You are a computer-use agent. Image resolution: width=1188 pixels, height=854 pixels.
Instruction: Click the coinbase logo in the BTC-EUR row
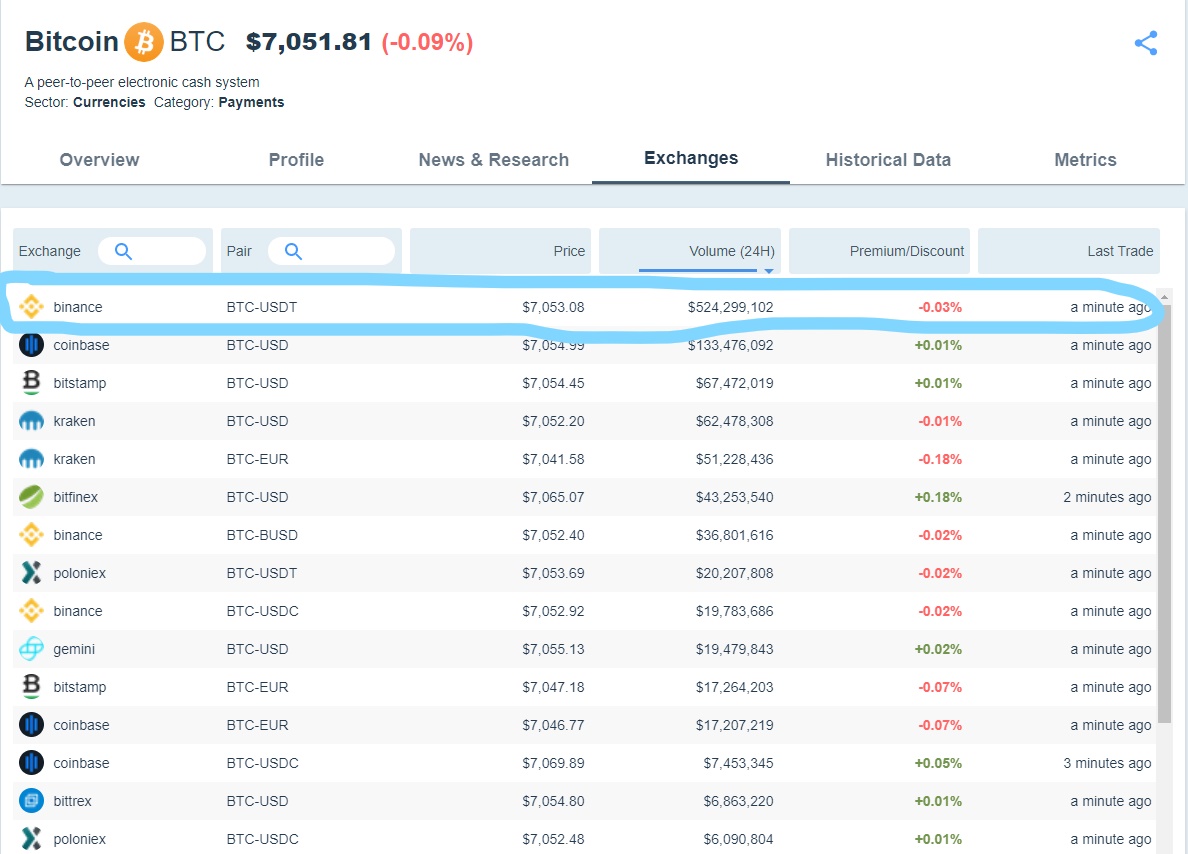31,725
